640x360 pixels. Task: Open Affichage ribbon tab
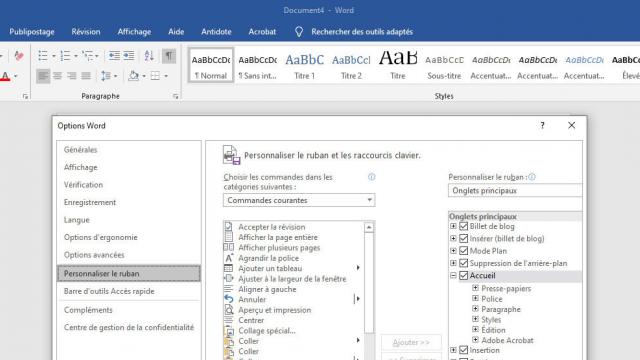[x=134, y=32]
